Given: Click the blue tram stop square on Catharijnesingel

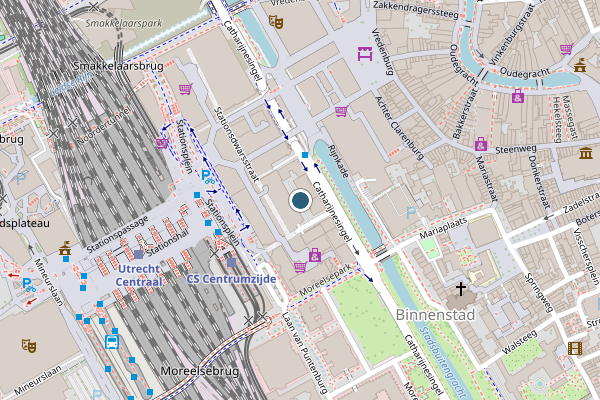Looking at the screenshot, I should [x=305, y=155].
